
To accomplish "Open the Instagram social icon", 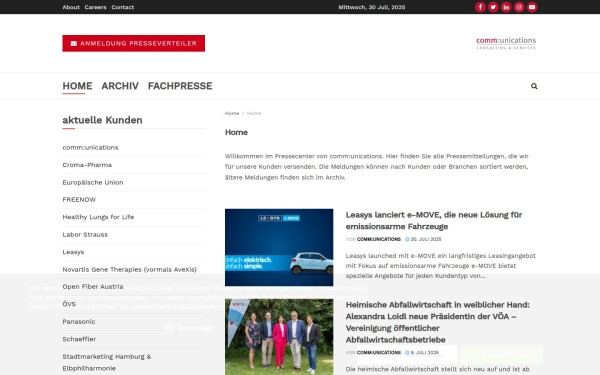I will (x=519, y=7).
